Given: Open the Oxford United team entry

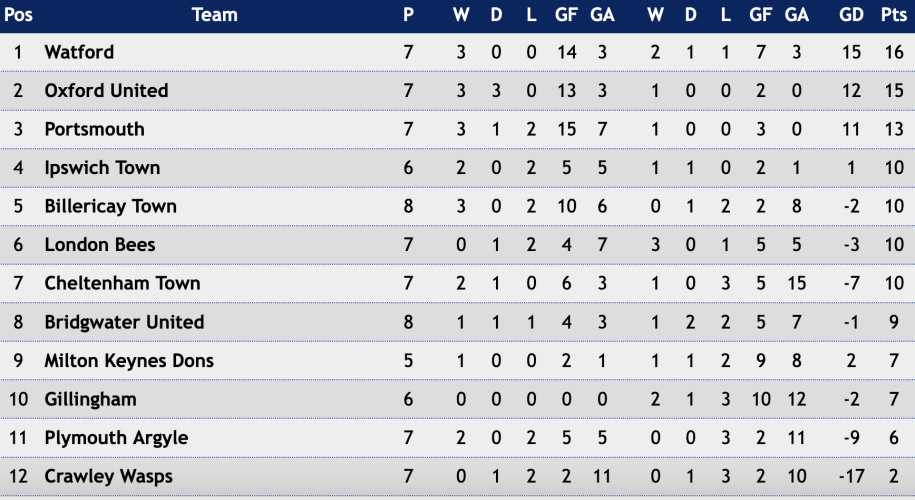Looking at the screenshot, I should (106, 90).
